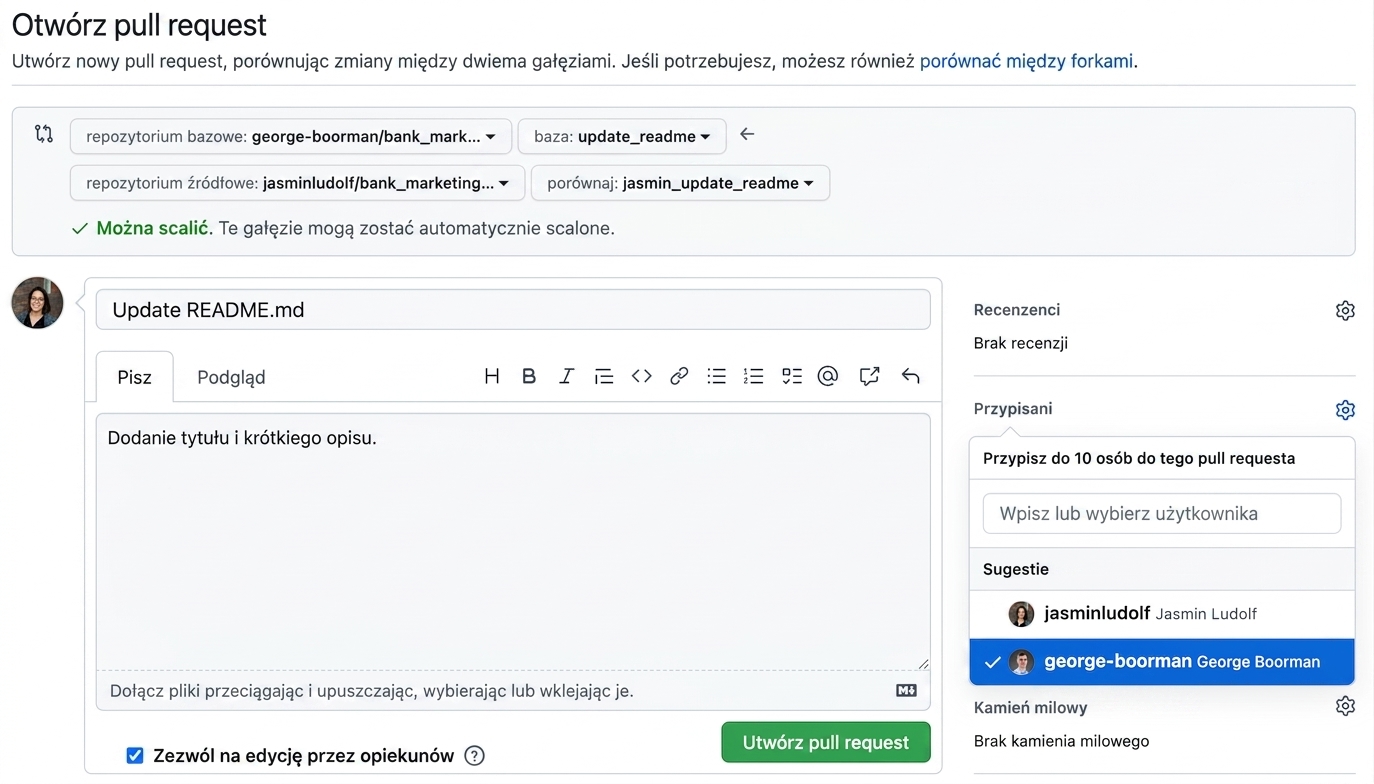Click the Brak recenzji text
1374x784 pixels.
coord(1021,343)
